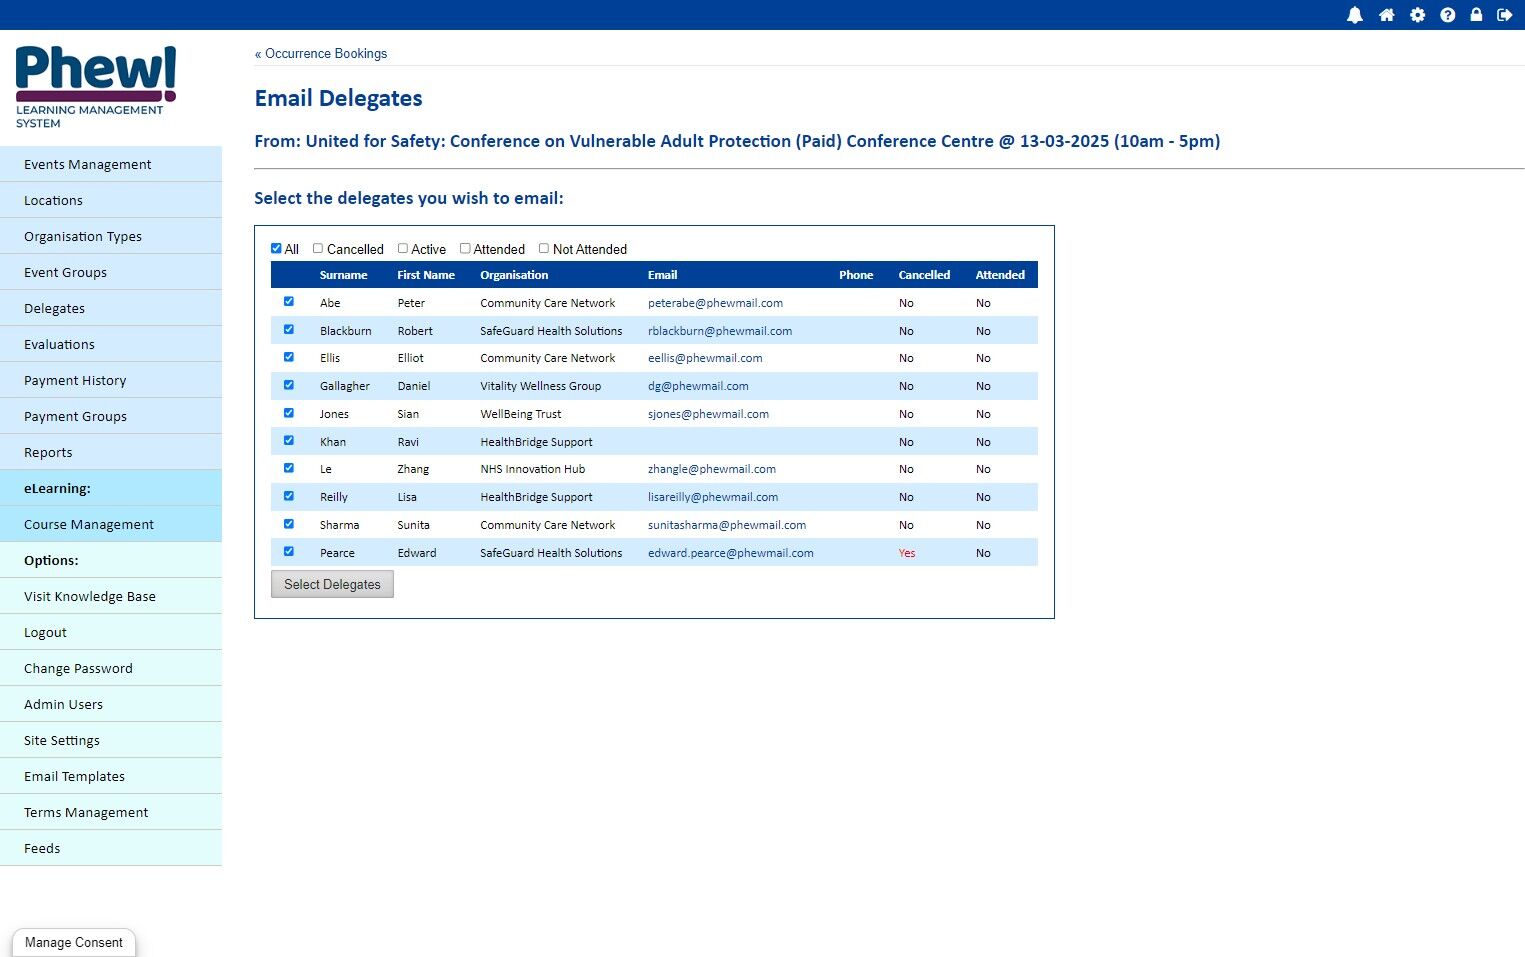Click the Phone column header

click(x=856, y=275)
